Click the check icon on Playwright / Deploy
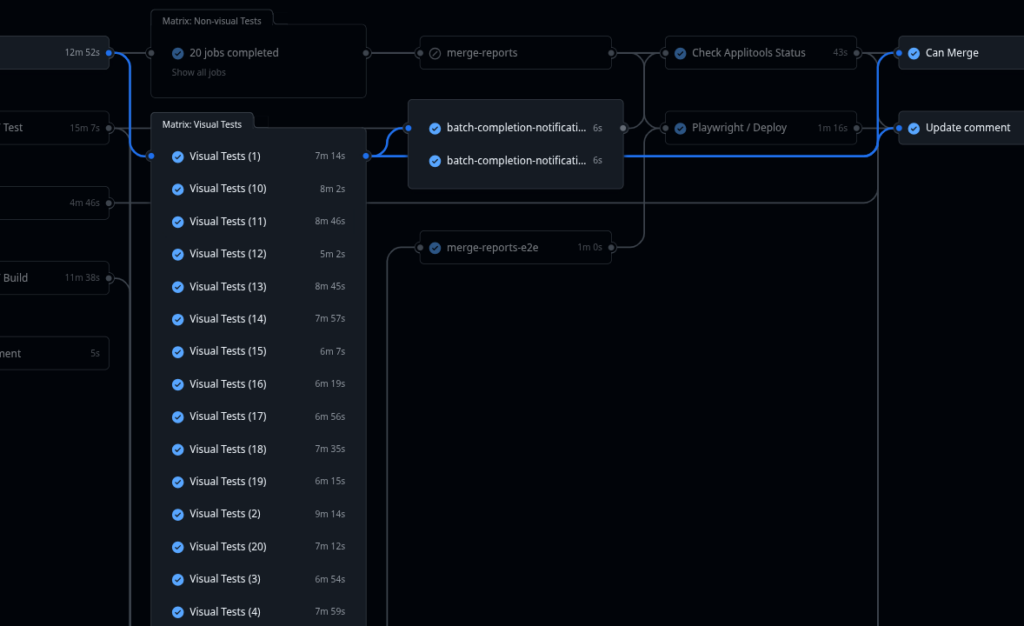Viewport: 1024px width, 626px height. coord(680,129)
